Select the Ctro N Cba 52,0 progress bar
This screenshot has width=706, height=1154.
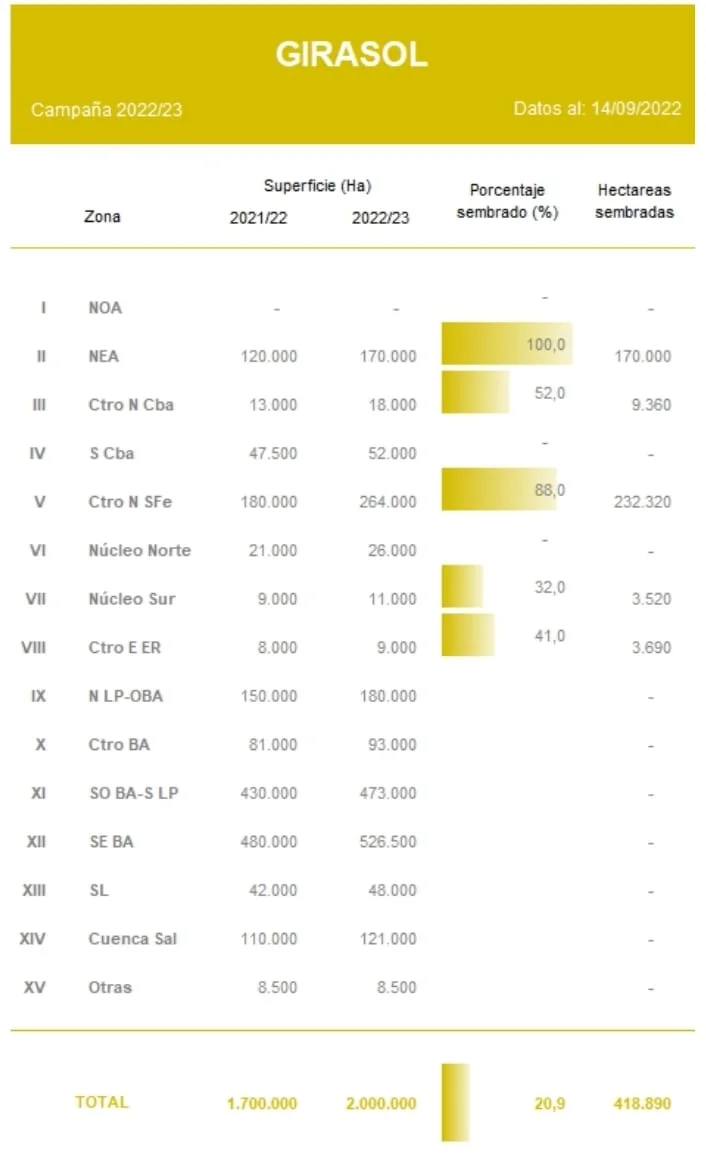coord(475,392)
